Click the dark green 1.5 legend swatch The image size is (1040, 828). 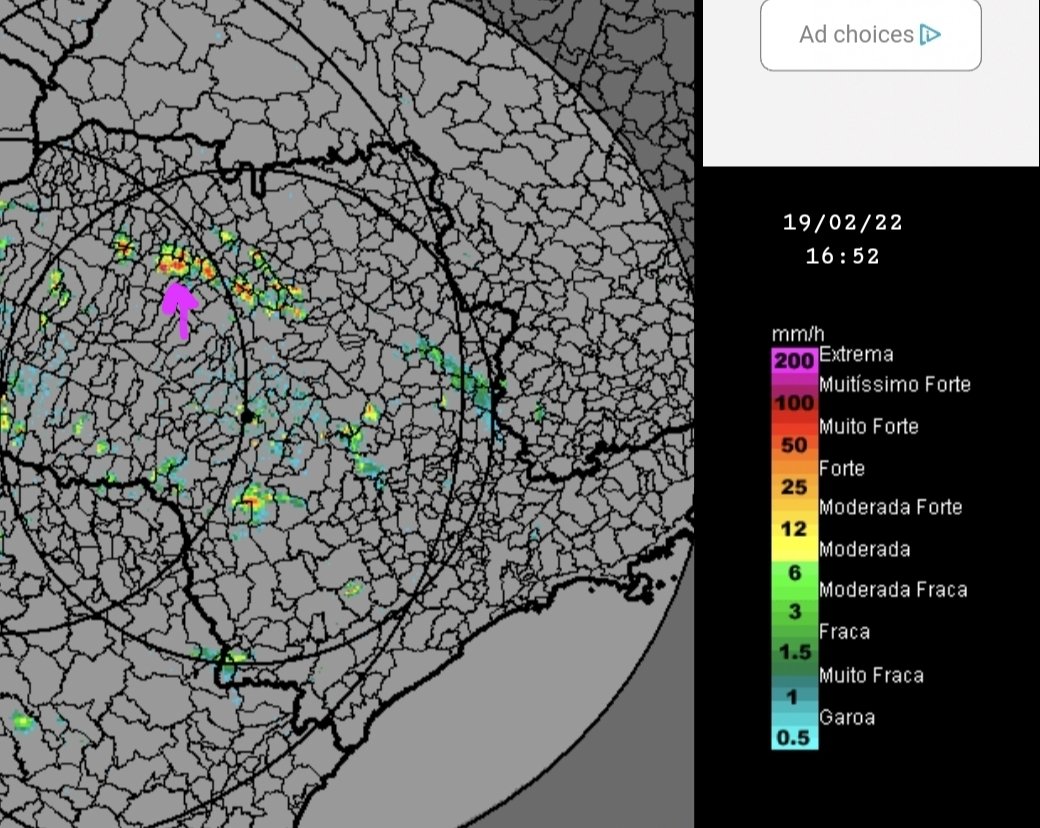tap(794, 652)
